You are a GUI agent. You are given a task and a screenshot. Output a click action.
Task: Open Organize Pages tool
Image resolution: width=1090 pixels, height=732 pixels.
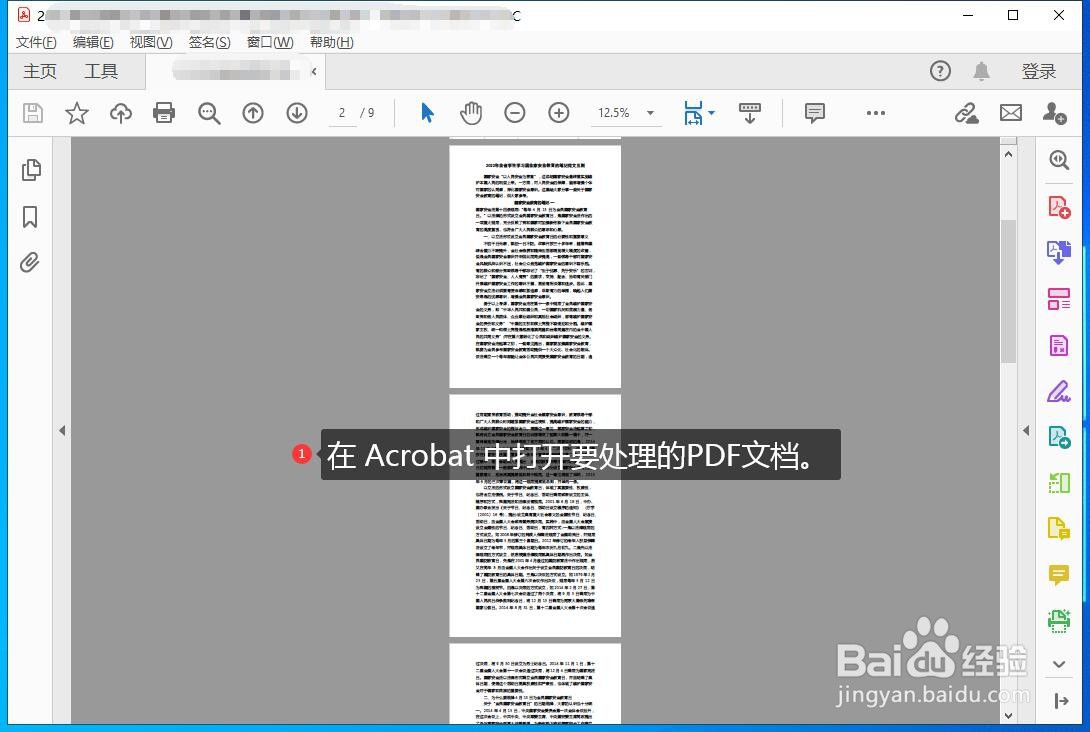(x=1059, y=299)
